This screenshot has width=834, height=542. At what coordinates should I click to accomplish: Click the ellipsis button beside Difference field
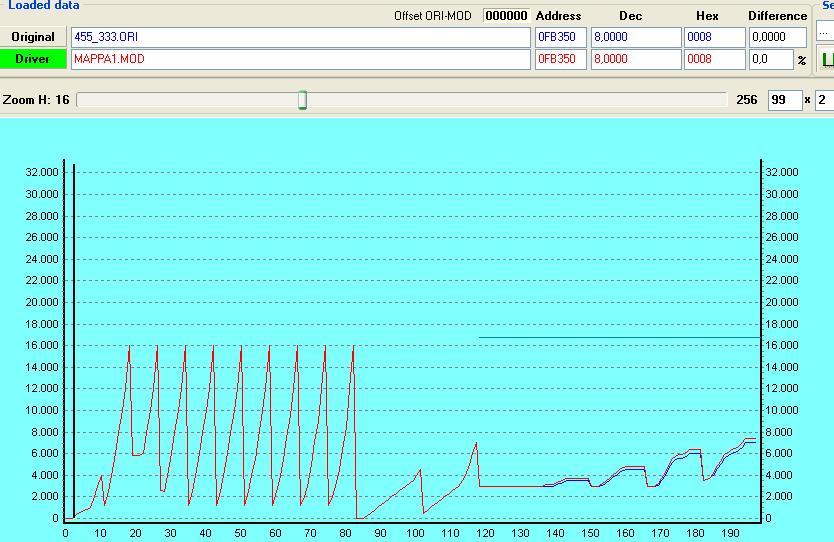tap(825, 32)
